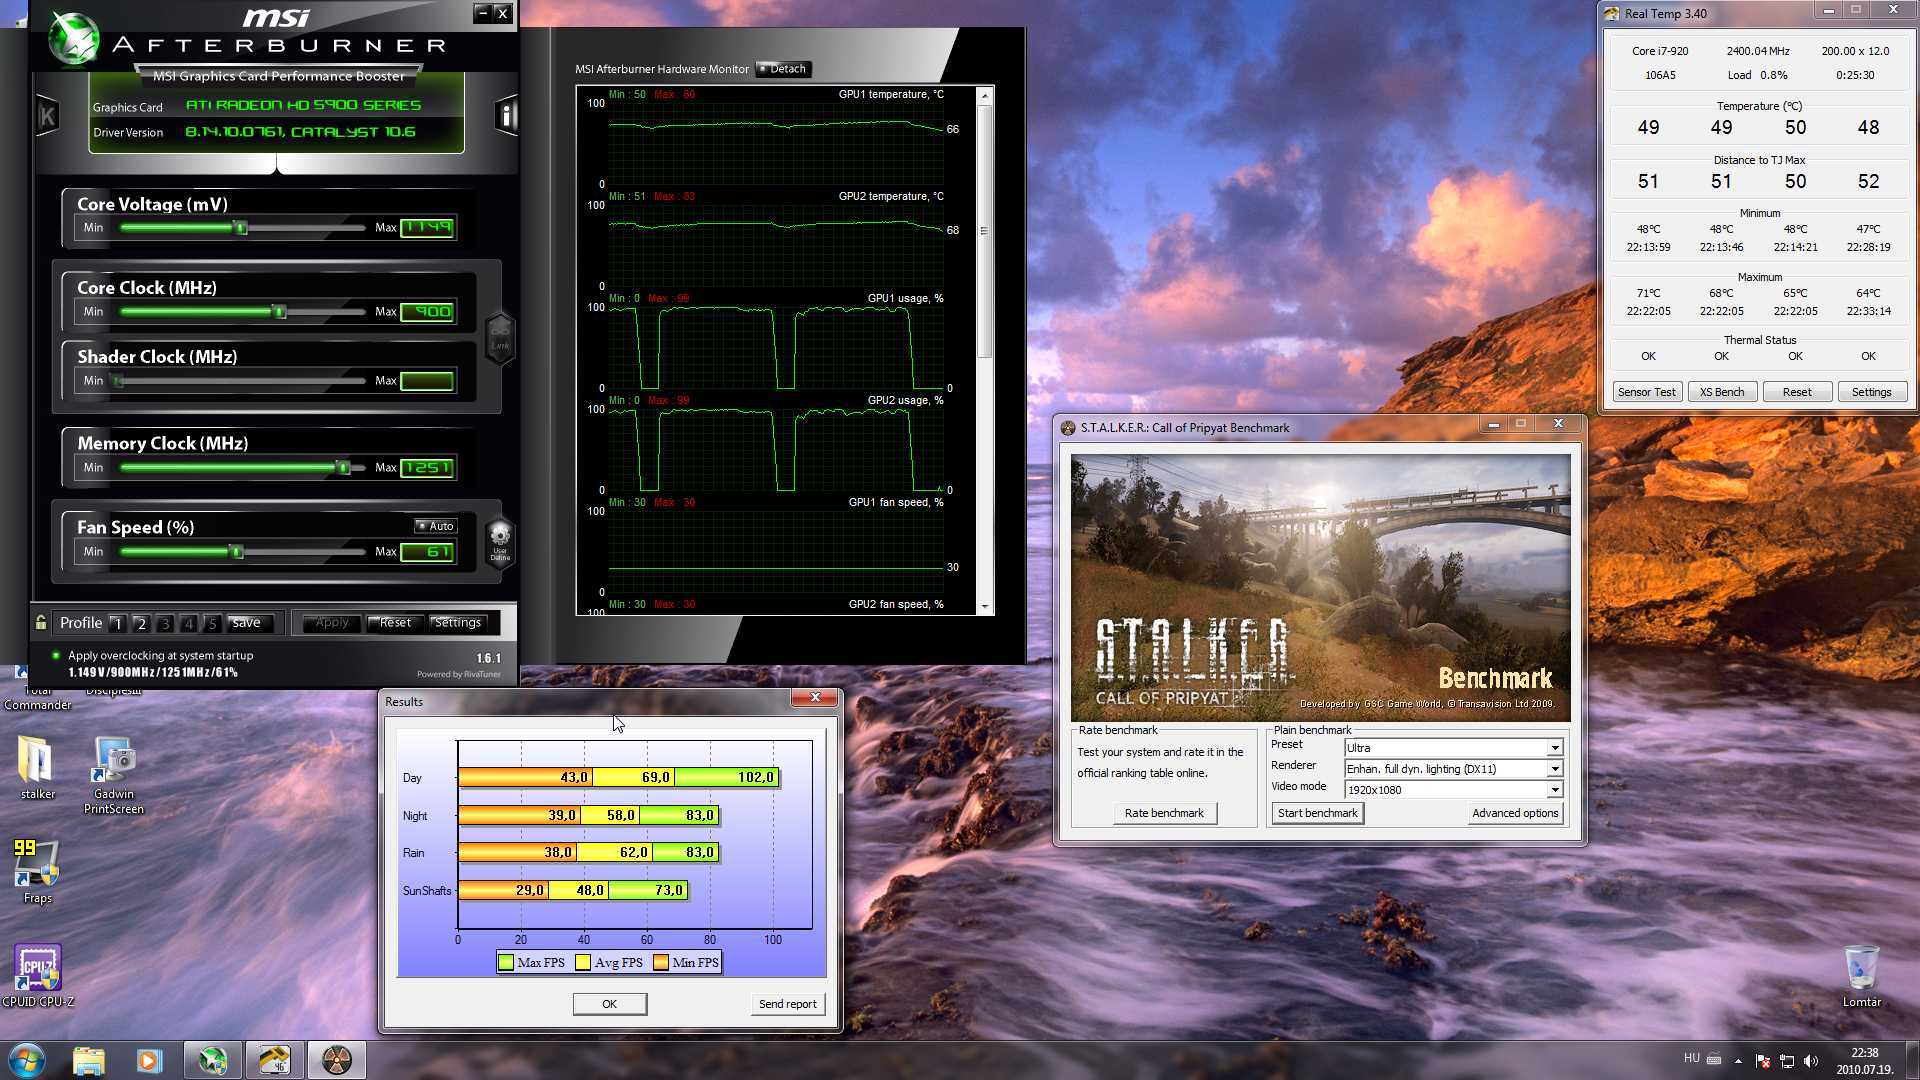
Task: Open the Kombustor 'K' side button in Afterburner
Action: click(x=47, y=117)
